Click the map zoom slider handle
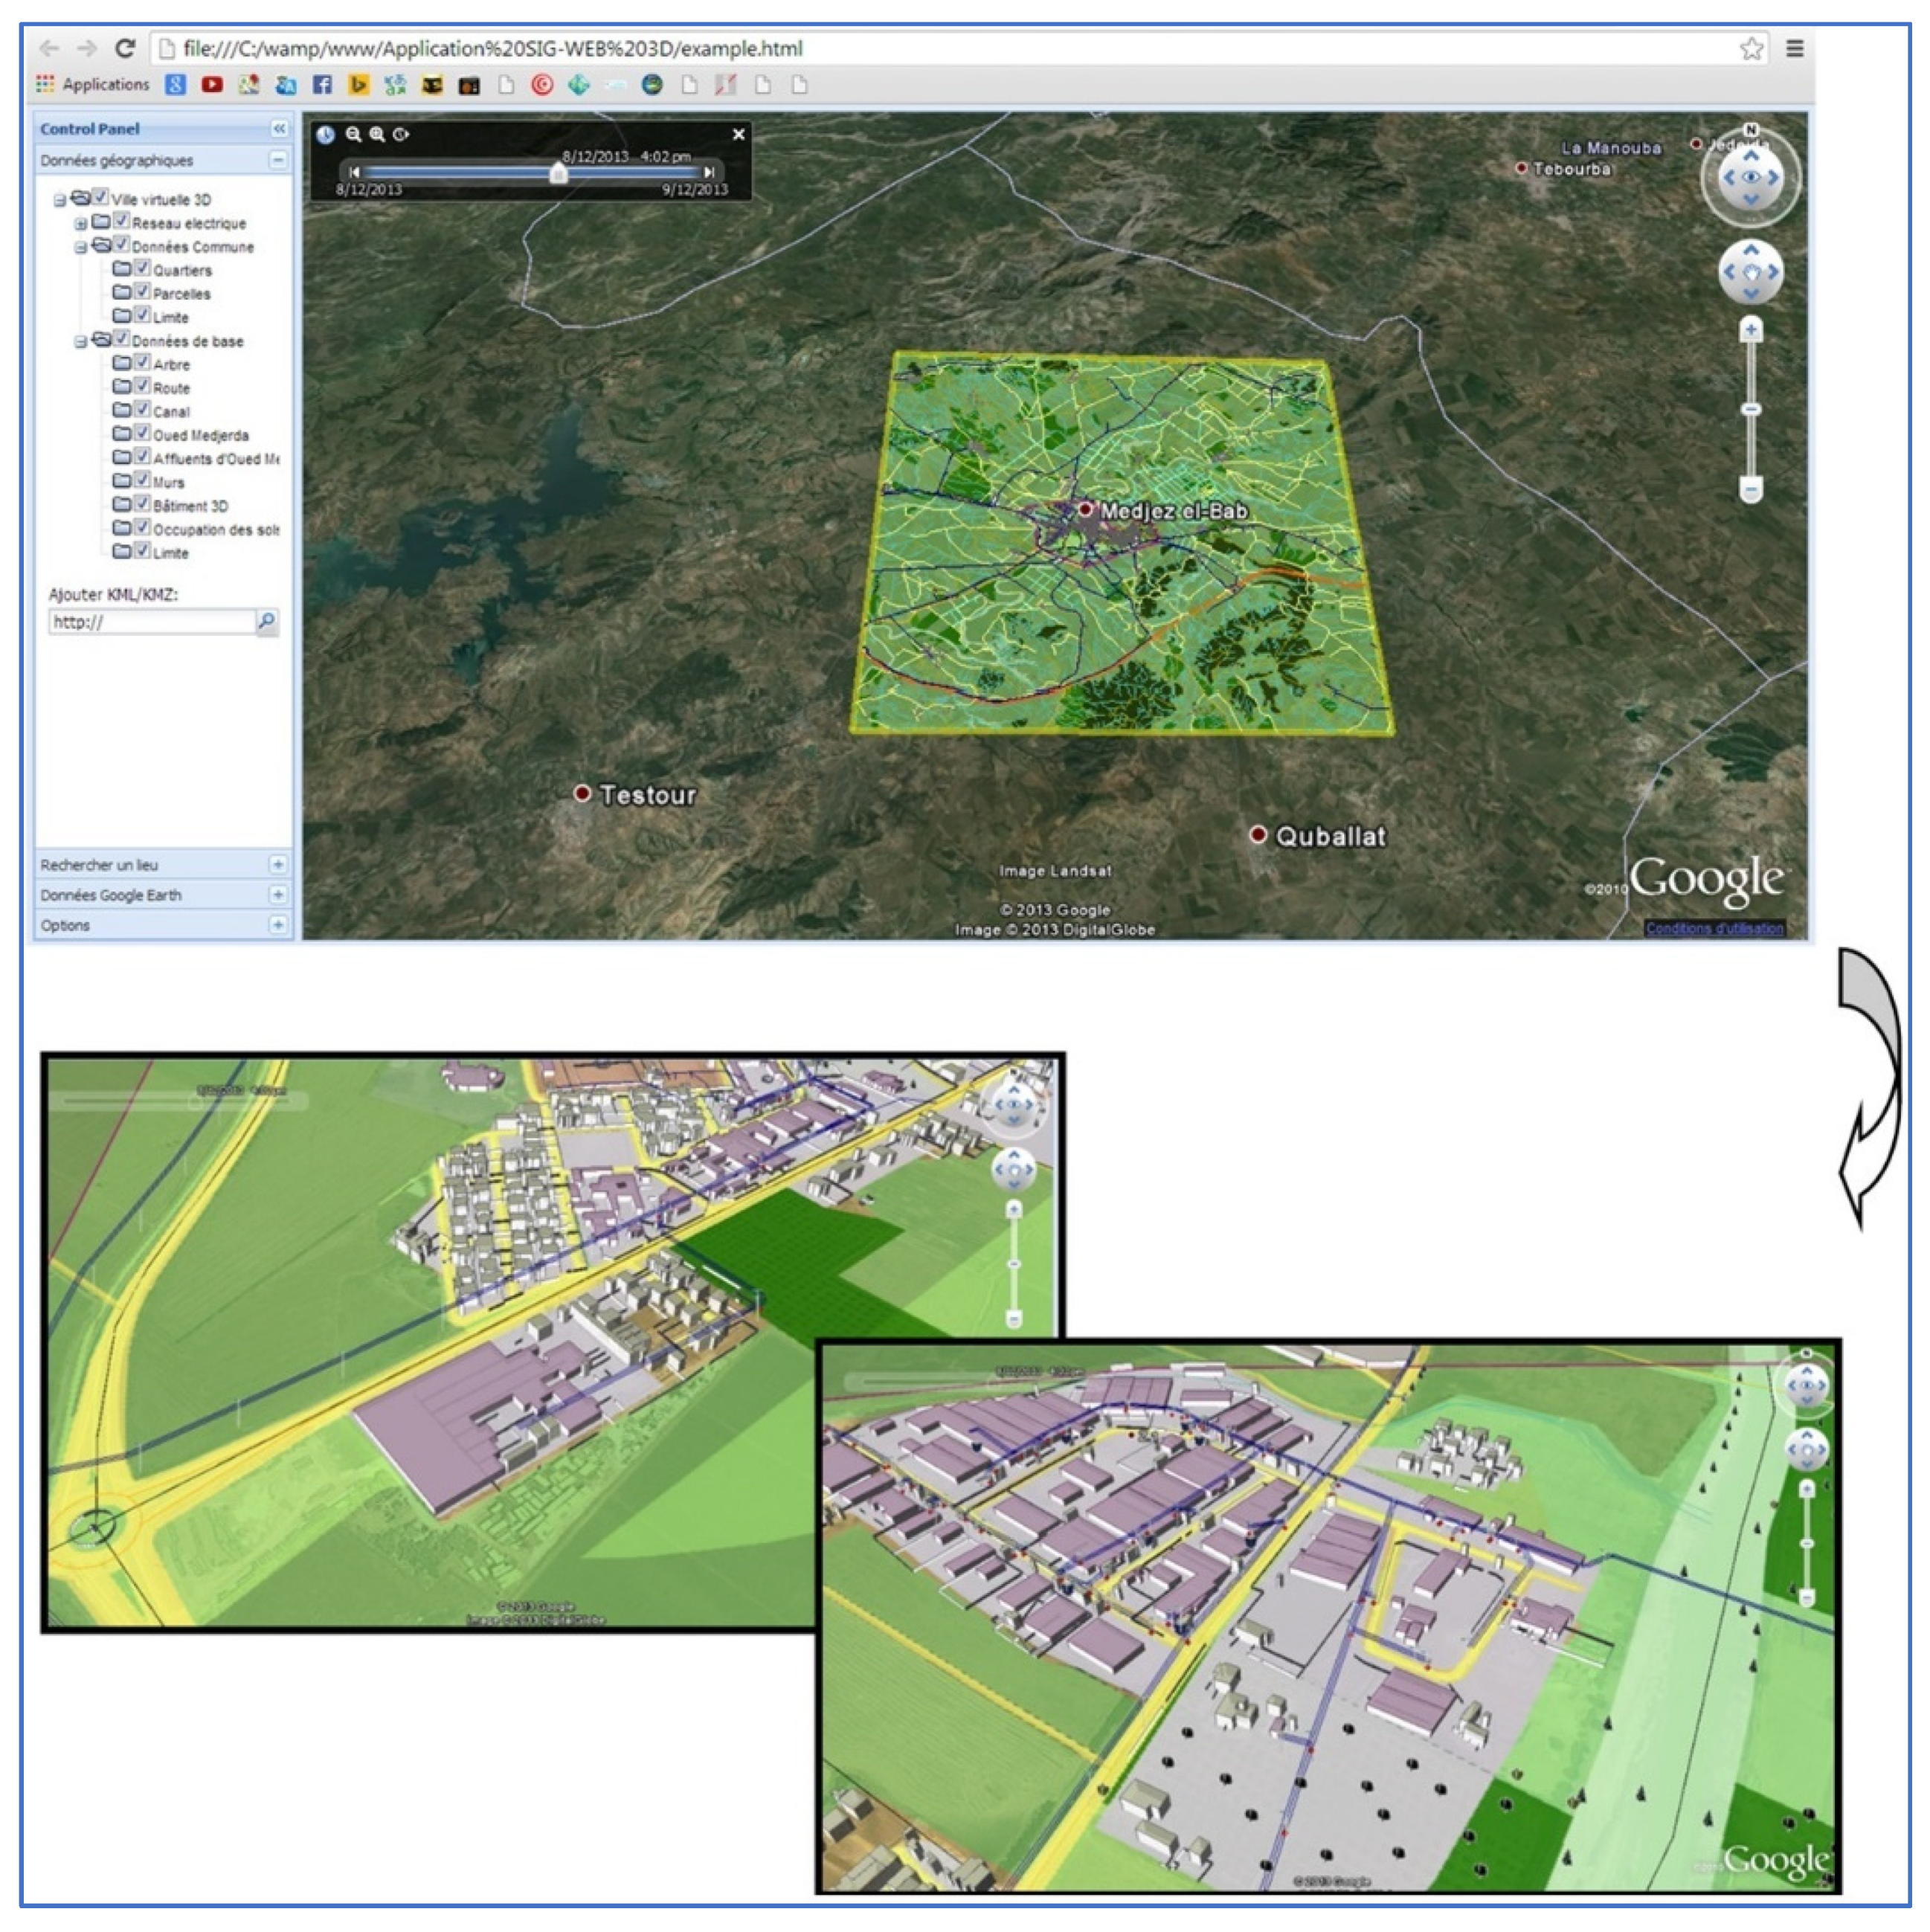 [x=1751, y=409]
